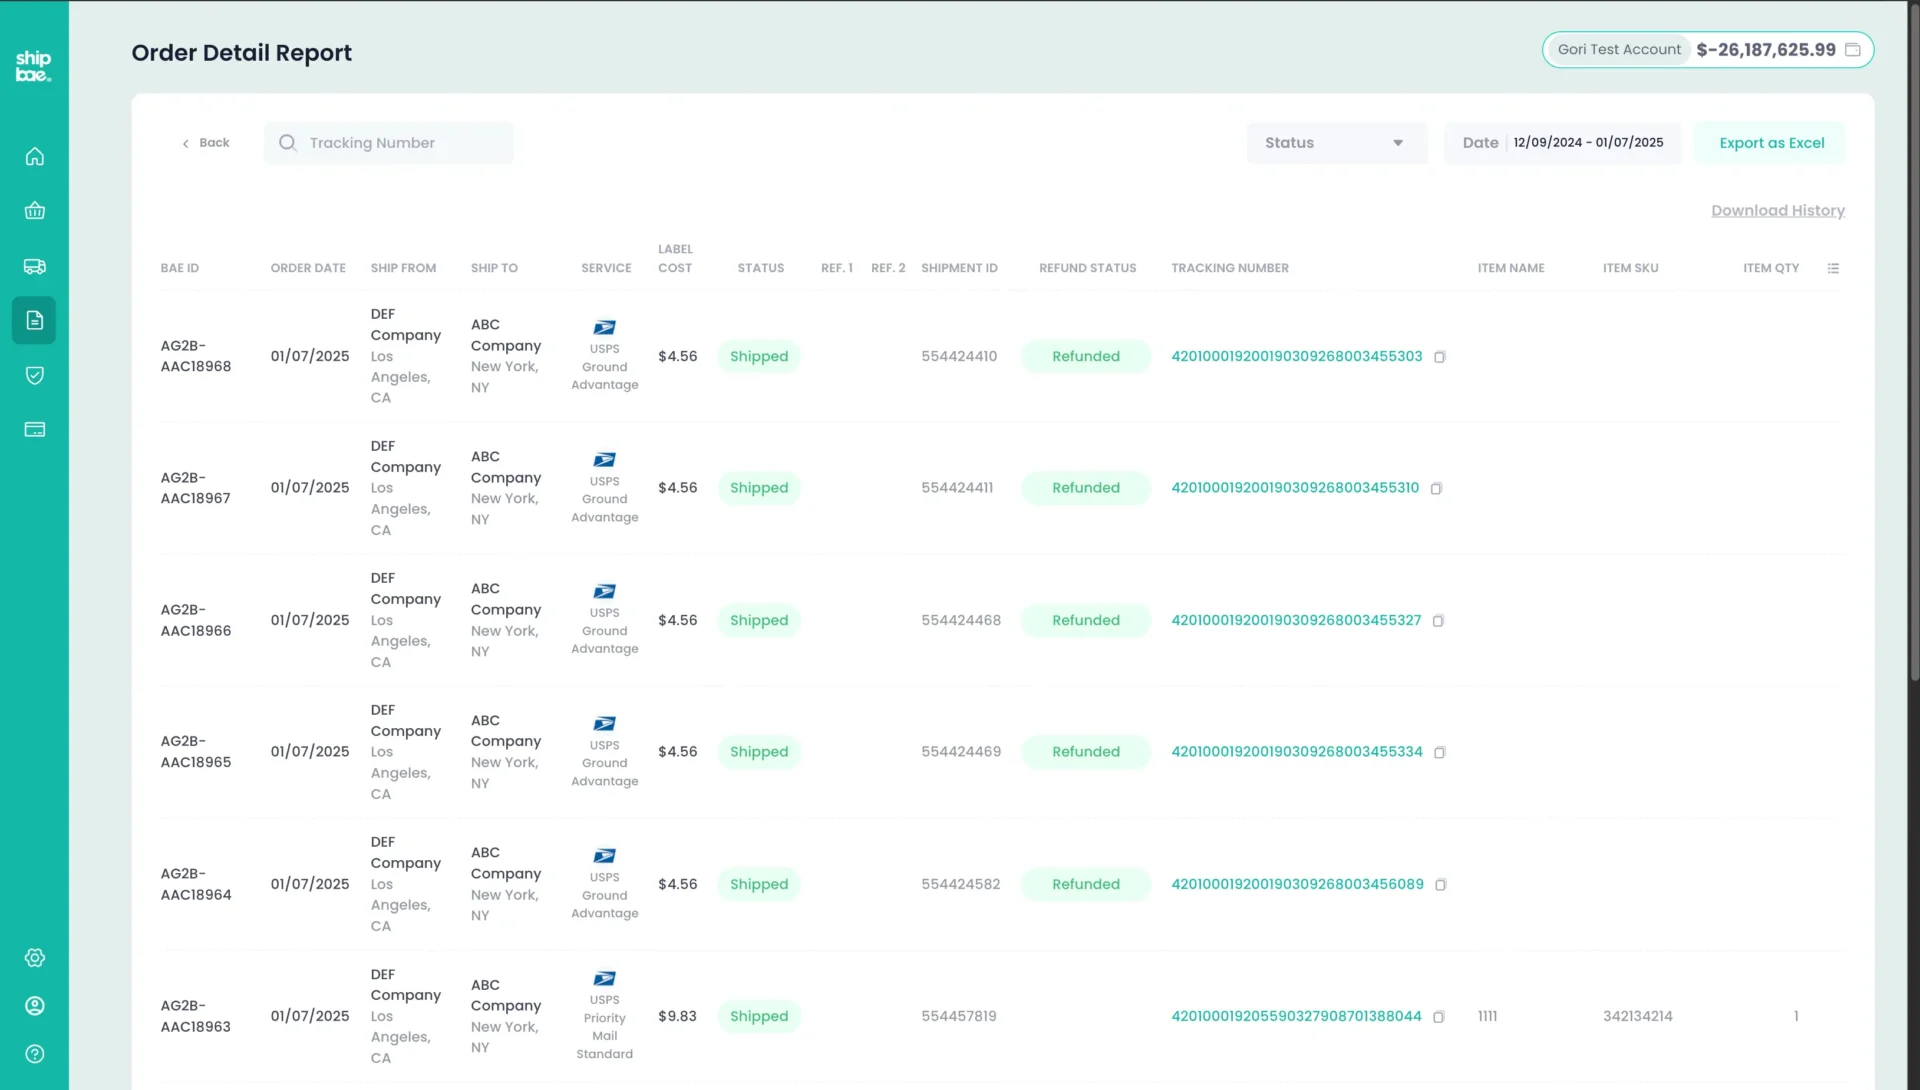Copy tracking number ending 3455334
Image resolution: width=1920 pixels, height=1090 pixels.
(1440, 753)
